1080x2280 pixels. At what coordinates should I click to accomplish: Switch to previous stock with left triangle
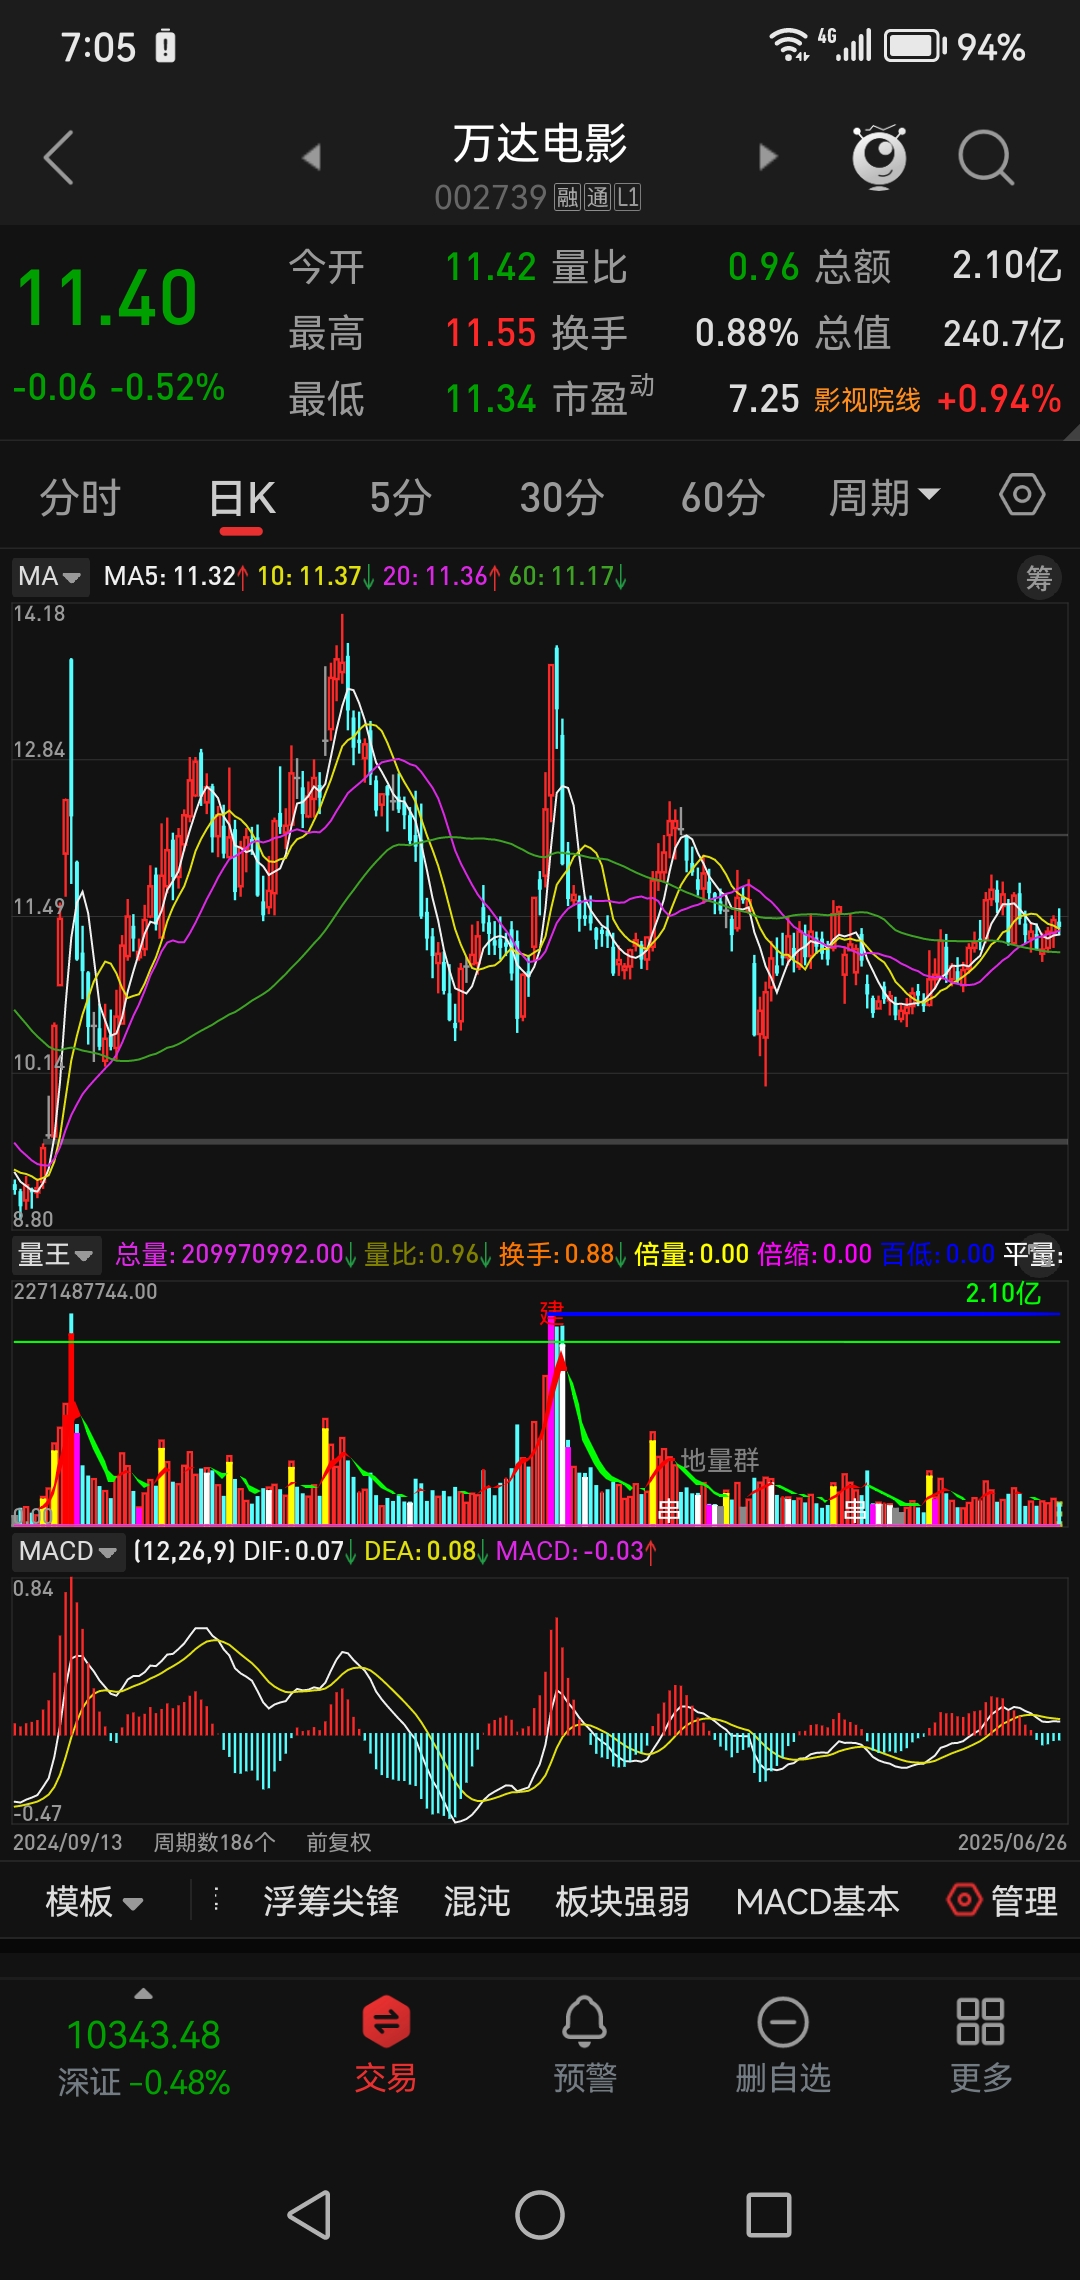tap(311, 157)
